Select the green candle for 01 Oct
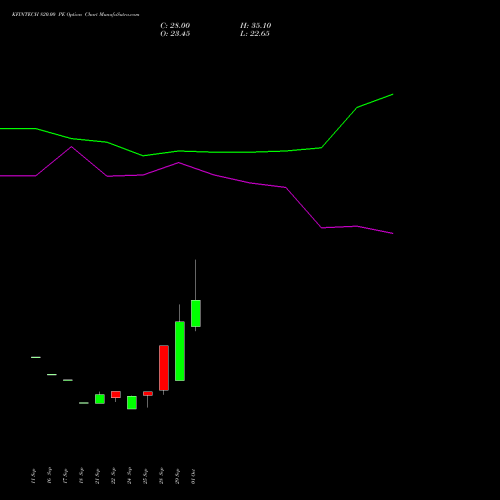This screenshot has height=500, width=500. coord(196,313)
